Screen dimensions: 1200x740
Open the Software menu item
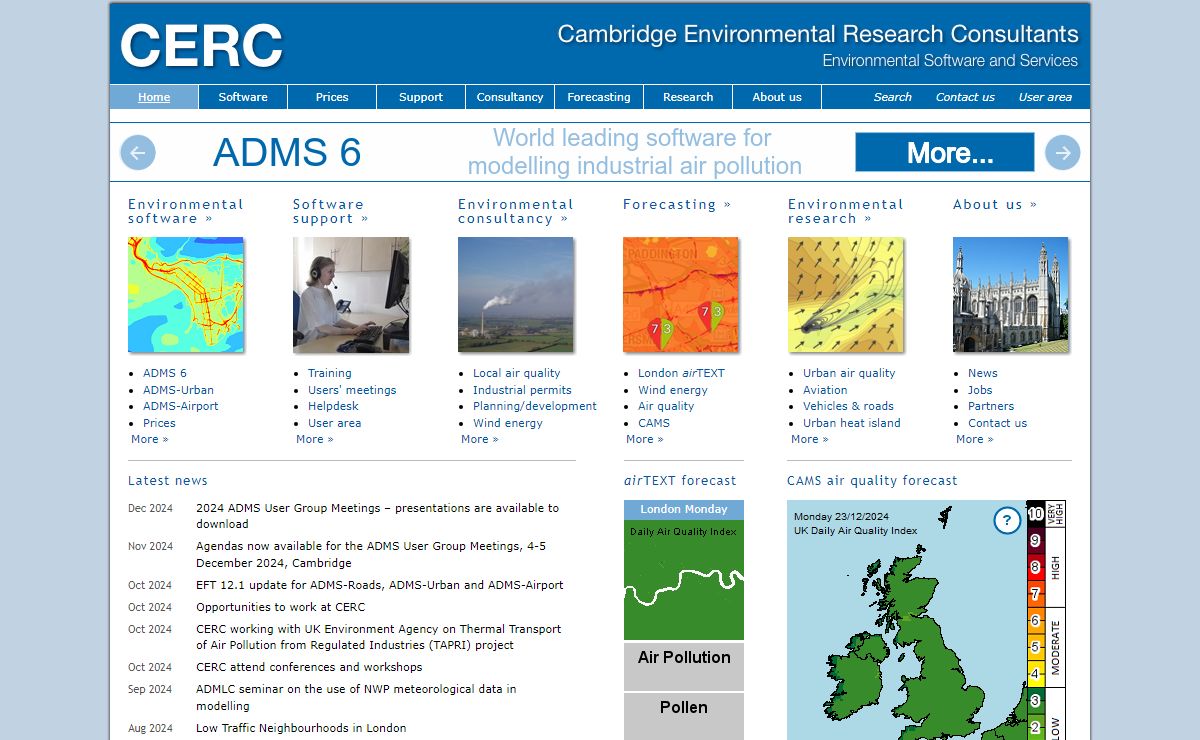243,97
